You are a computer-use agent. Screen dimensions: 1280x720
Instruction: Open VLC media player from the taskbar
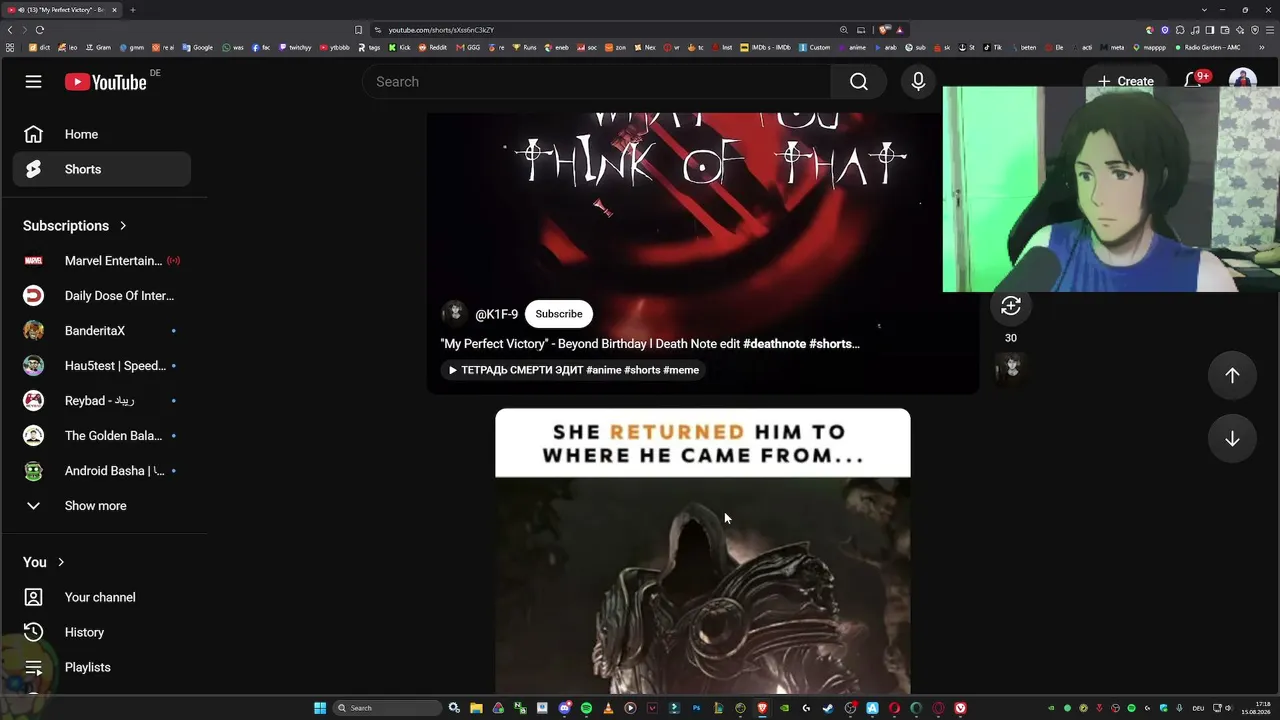pyautogui.click(x=608, y=708)
